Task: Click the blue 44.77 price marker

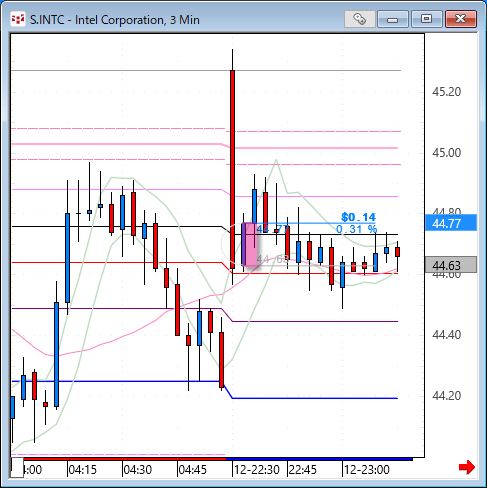Action: pyautogui.click(x=451, y=223)
